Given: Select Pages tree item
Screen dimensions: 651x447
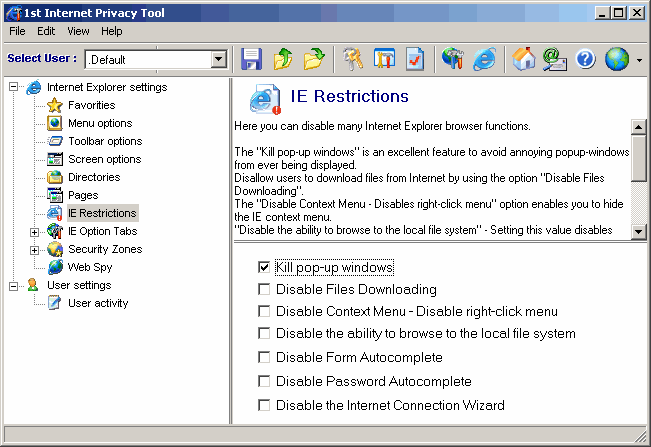Looking at the screenshot, I should (83, 195).
